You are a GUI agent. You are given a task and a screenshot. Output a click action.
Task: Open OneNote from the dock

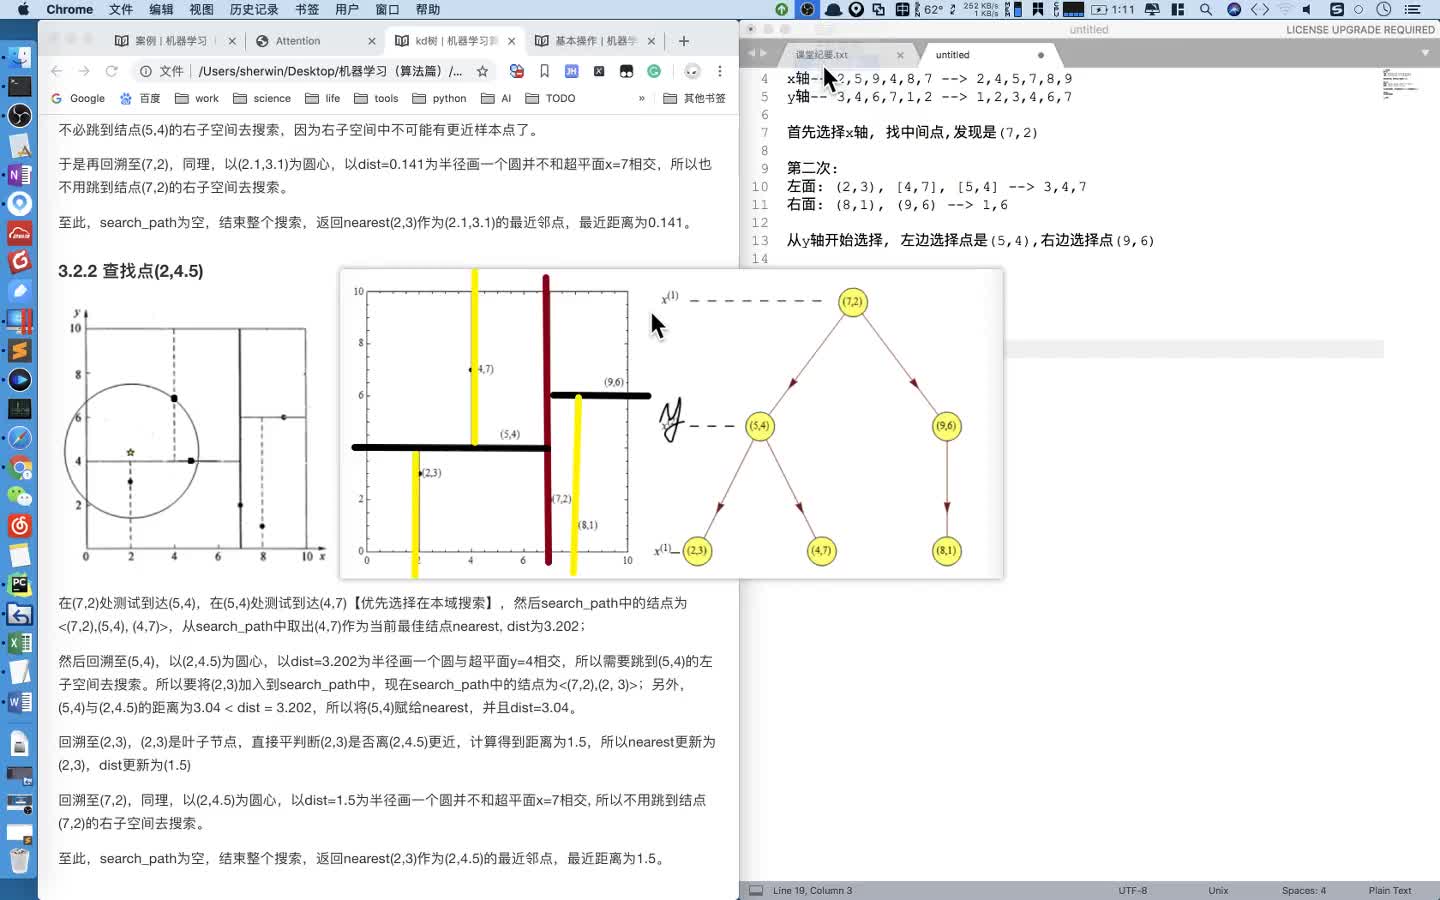click(x=19, y=175)
